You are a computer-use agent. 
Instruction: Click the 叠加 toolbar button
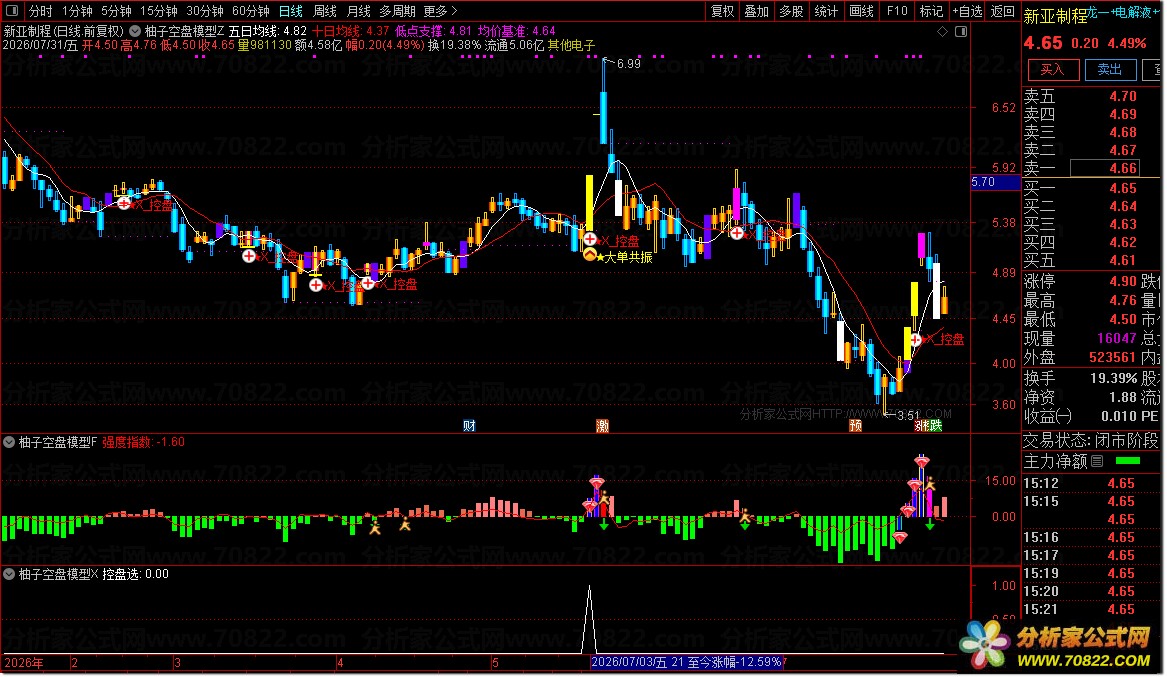click(x=756, y=11)
